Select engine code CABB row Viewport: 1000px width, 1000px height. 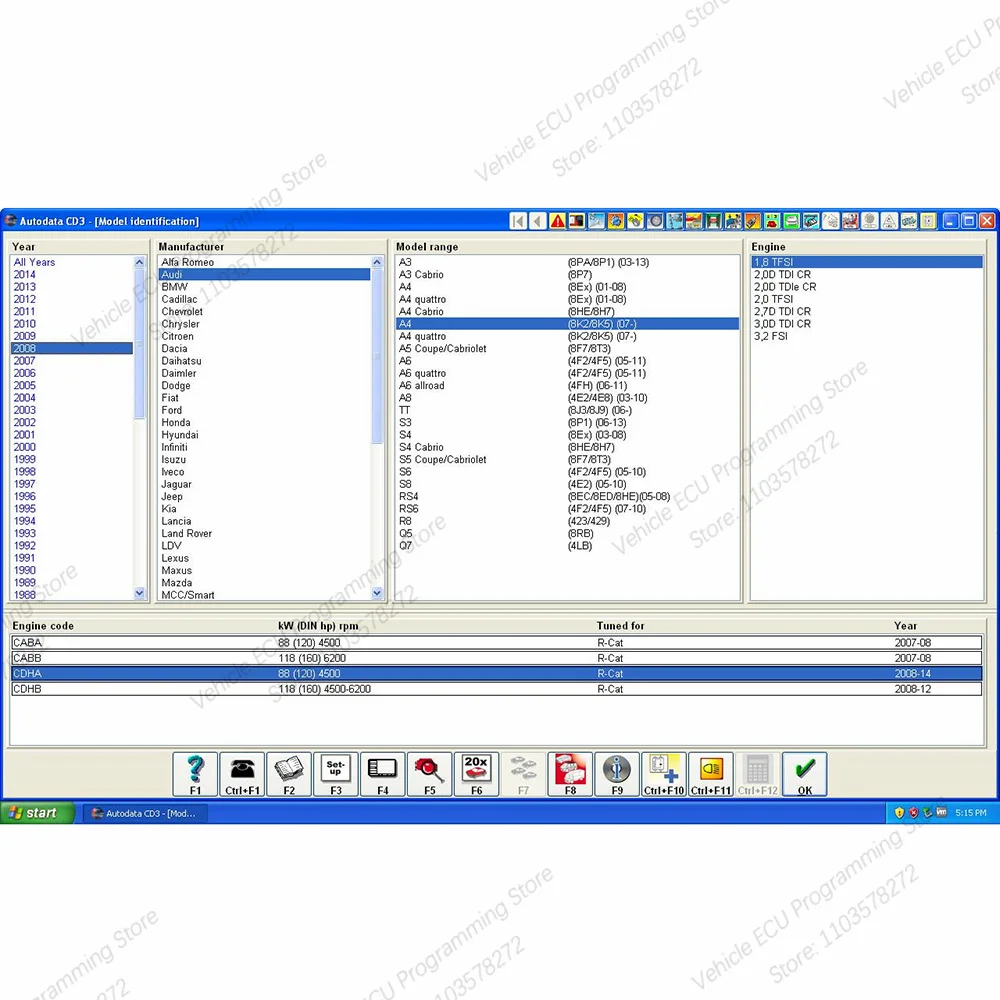click(x=496, y=658)
